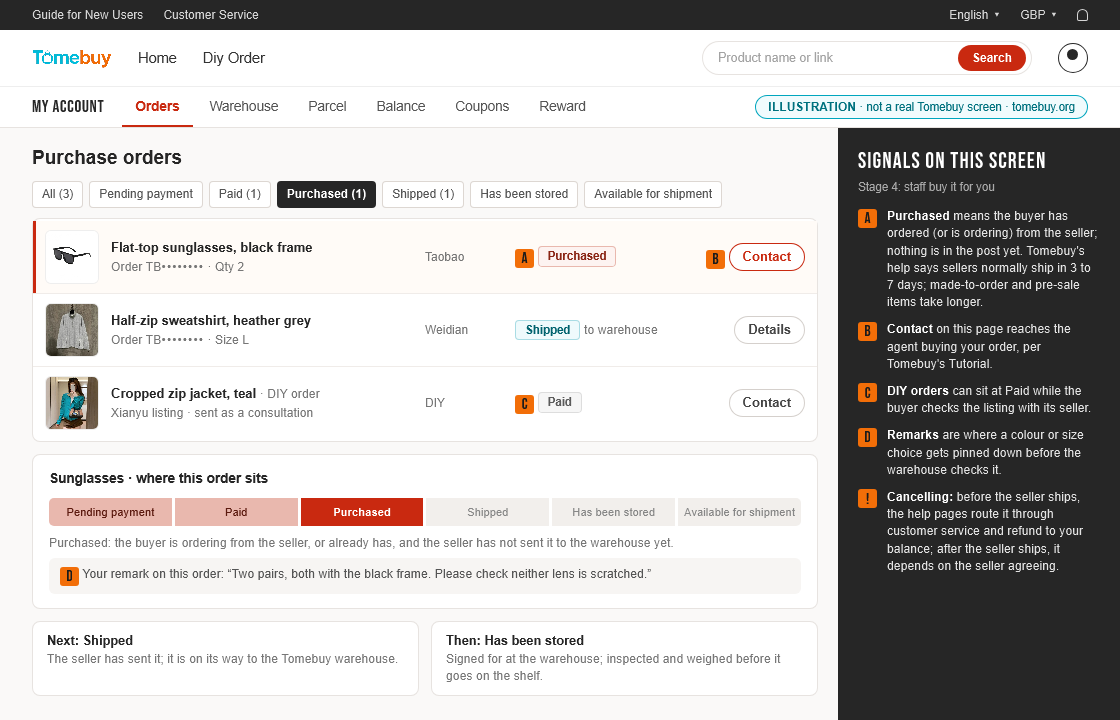This screenshot has width=1120, height=720.
Task: Open the Reward tab
Action: coord(562,106)
